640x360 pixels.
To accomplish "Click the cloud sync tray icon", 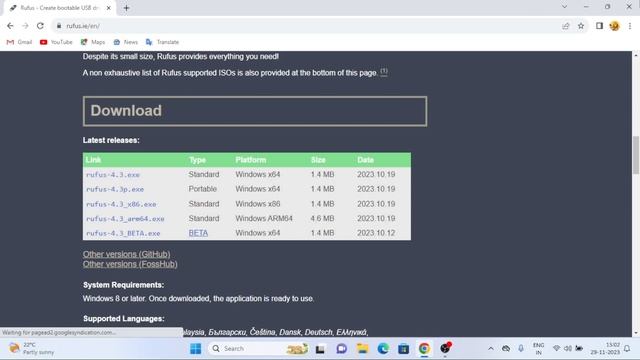I will pyautogui.click(x=506, y=349).
